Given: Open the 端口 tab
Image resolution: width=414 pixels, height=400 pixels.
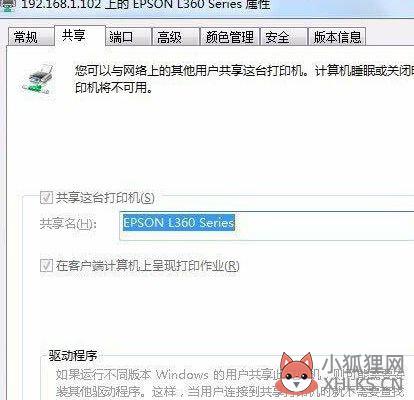Looking at the screenshot, I should point(128,37).
